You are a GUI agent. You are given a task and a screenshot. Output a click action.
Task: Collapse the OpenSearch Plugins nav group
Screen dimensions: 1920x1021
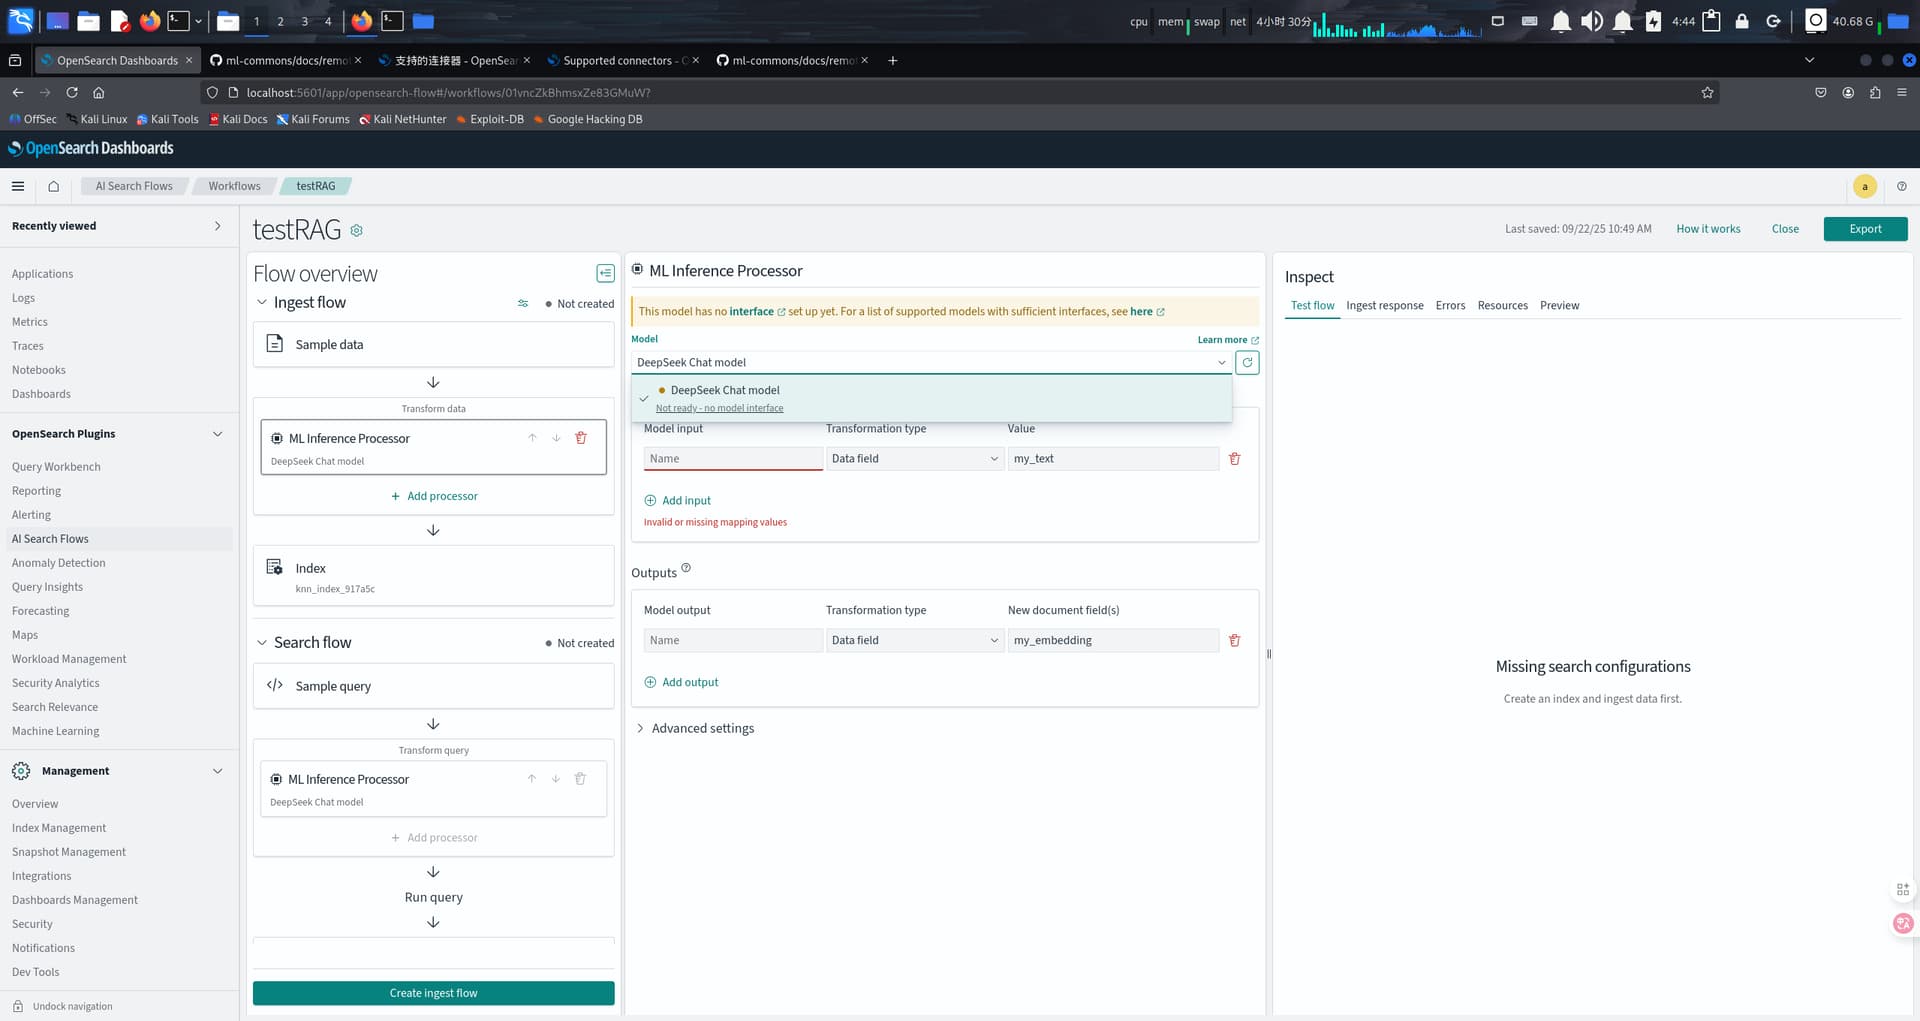click(217, 434)
